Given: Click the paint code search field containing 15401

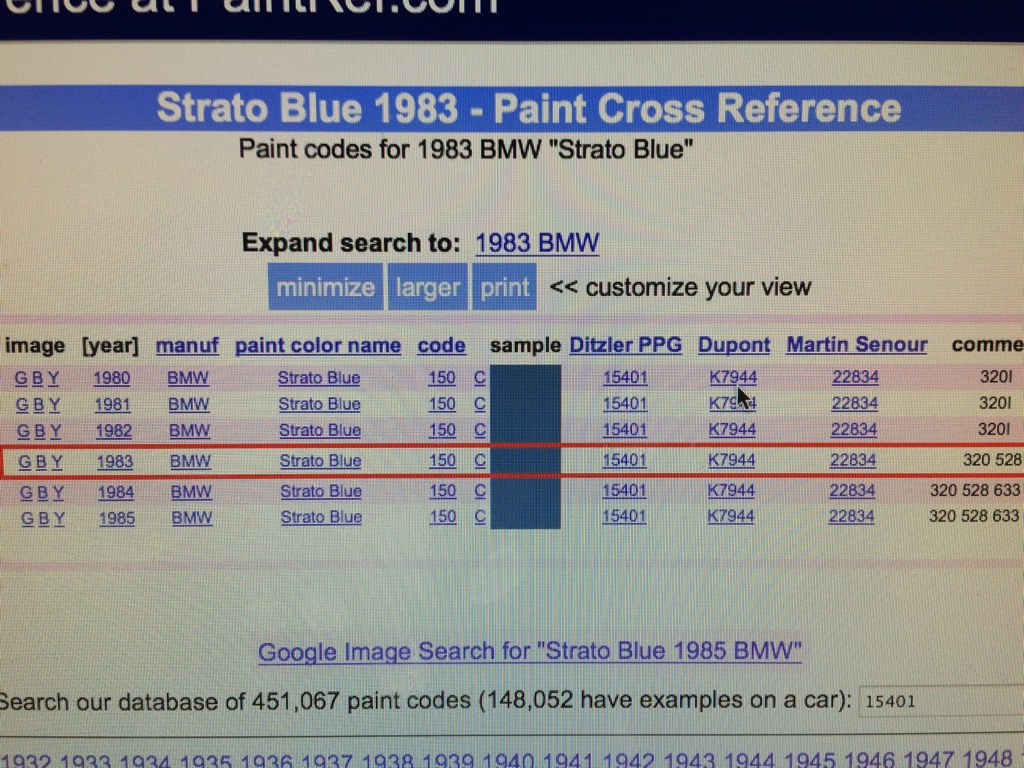Looking at the screenshot, I should coord(938,701).
